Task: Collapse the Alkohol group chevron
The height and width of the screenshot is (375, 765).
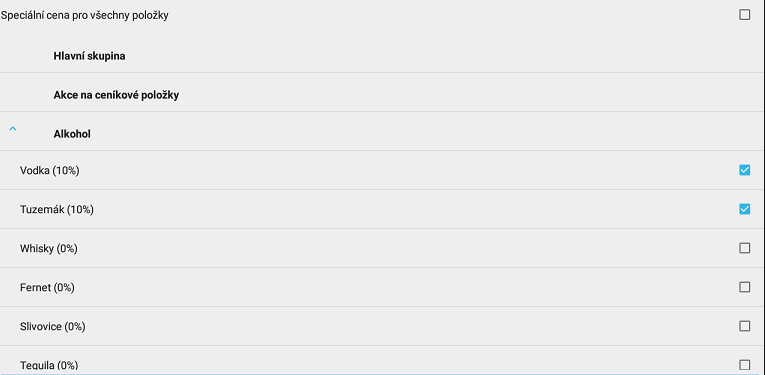Action: tap(13, 129)
